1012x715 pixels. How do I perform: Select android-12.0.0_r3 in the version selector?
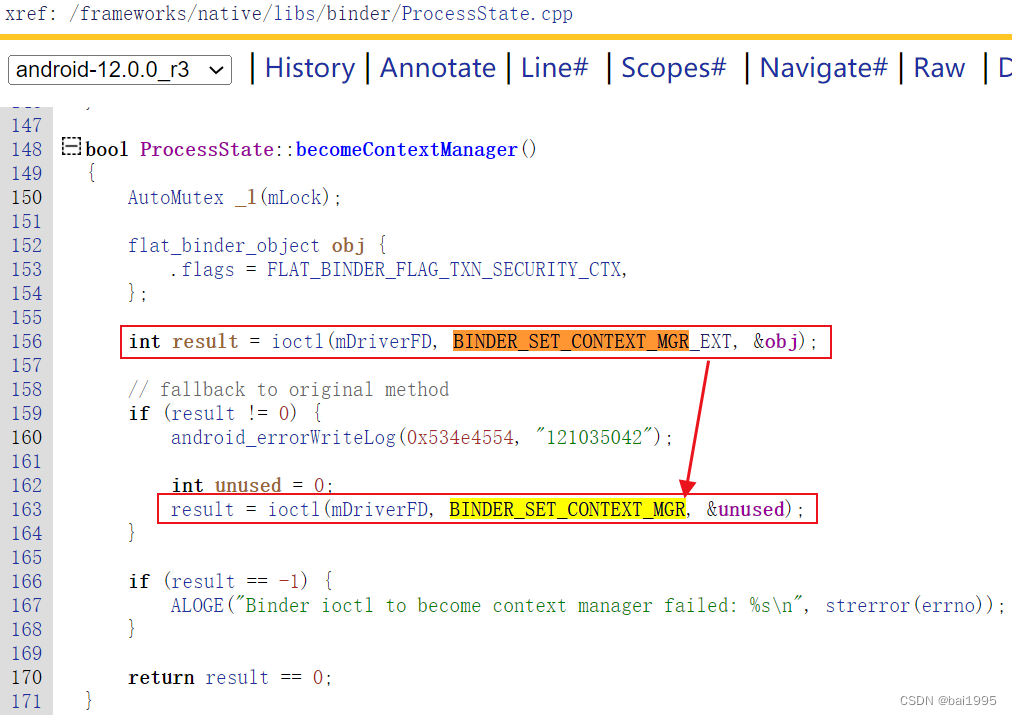[x=110, y=70]
